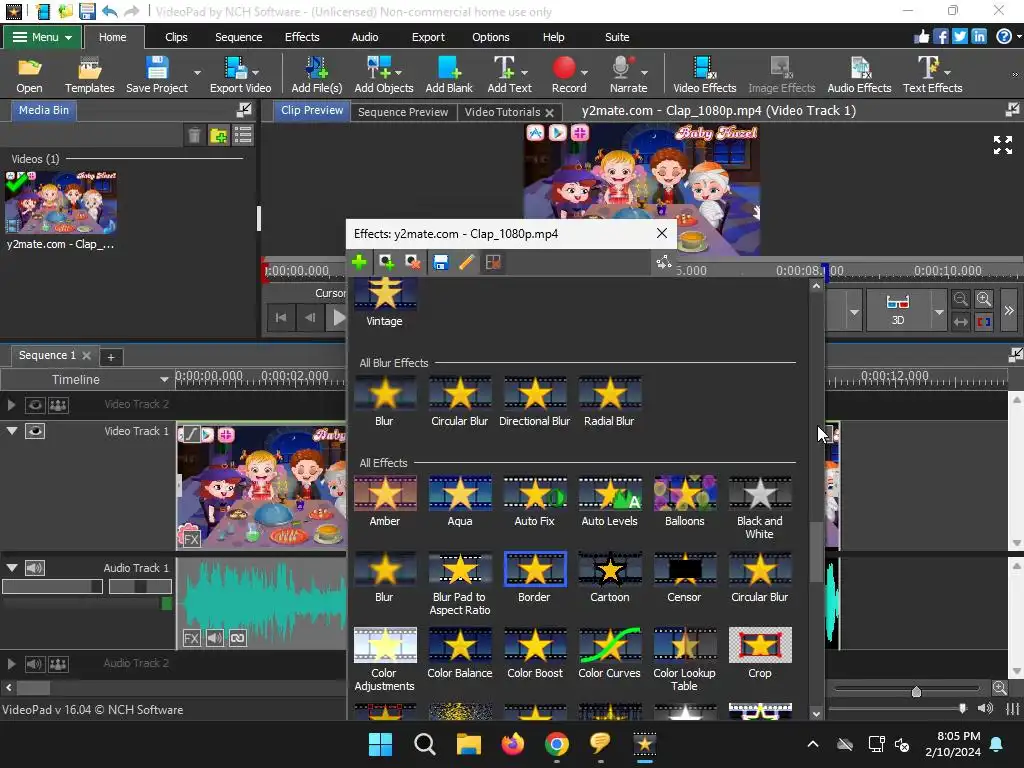Image resolution: width=1024 pixels, height=768 pixels.
Task: Click the Open button
Action: point(29,74)
